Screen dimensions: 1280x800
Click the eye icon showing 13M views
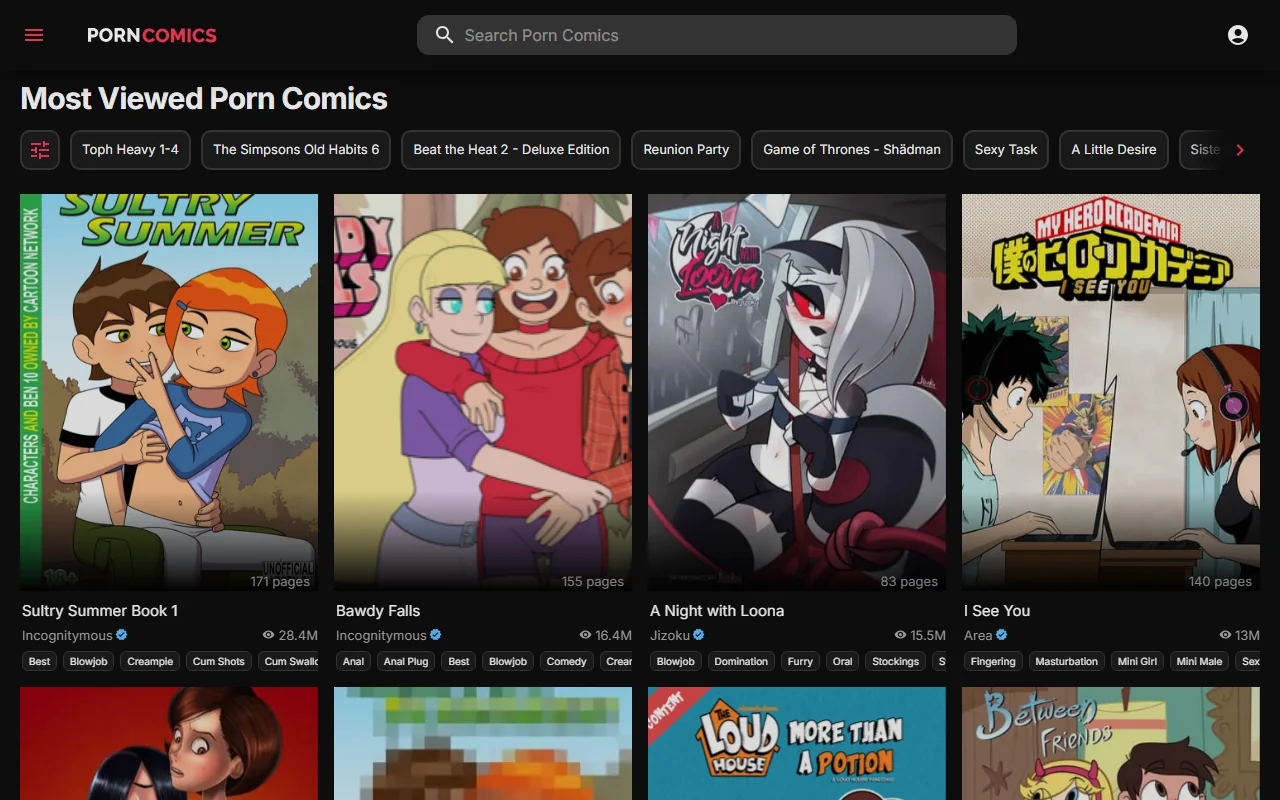pos(1225,635)
